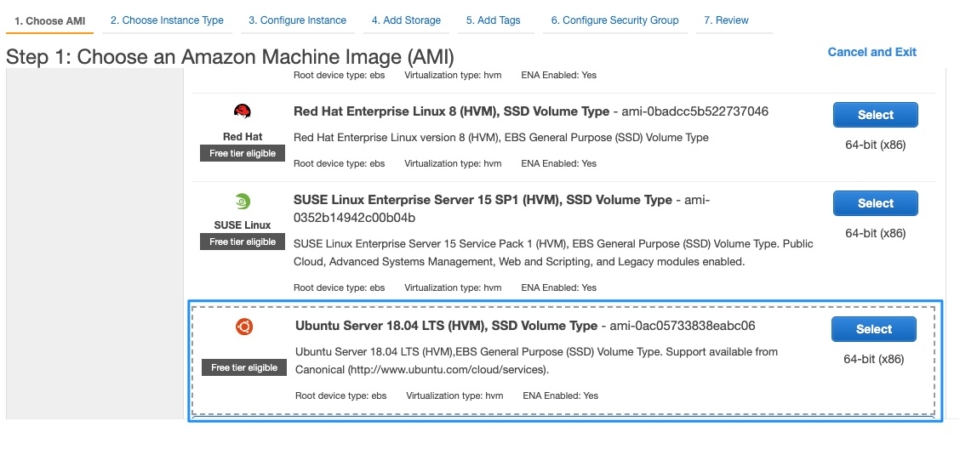The height and width of the screenshot is (455, 960).
Task: Click the SUSE Service Pack 1 description text
Action: click(x=553, y=253)
